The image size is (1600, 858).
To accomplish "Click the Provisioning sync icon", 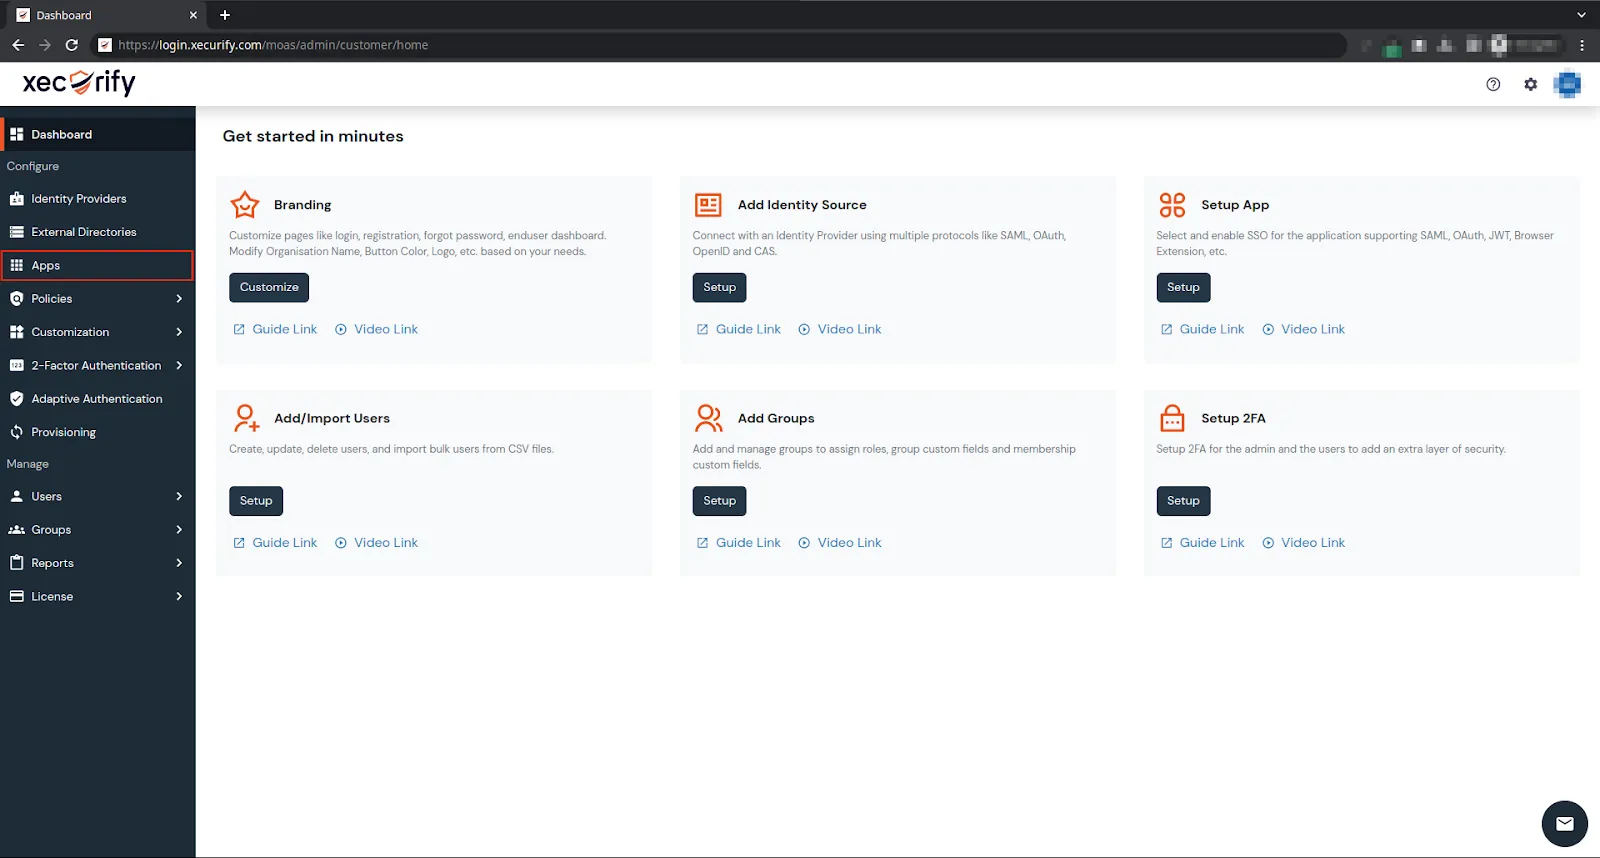I will point(17,432).
